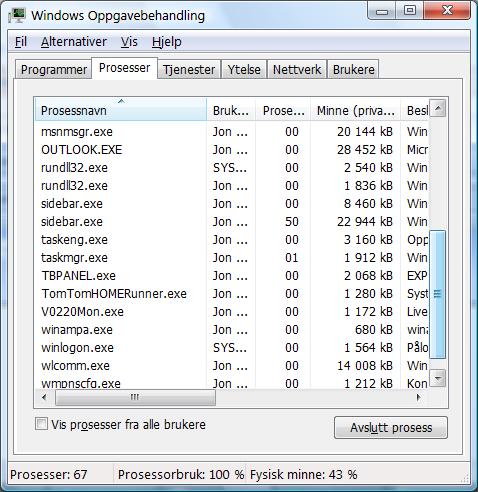Sort by the Besl column header
Image resolution: width=478 pixels, height=492 pixels.
coord(415,109)
